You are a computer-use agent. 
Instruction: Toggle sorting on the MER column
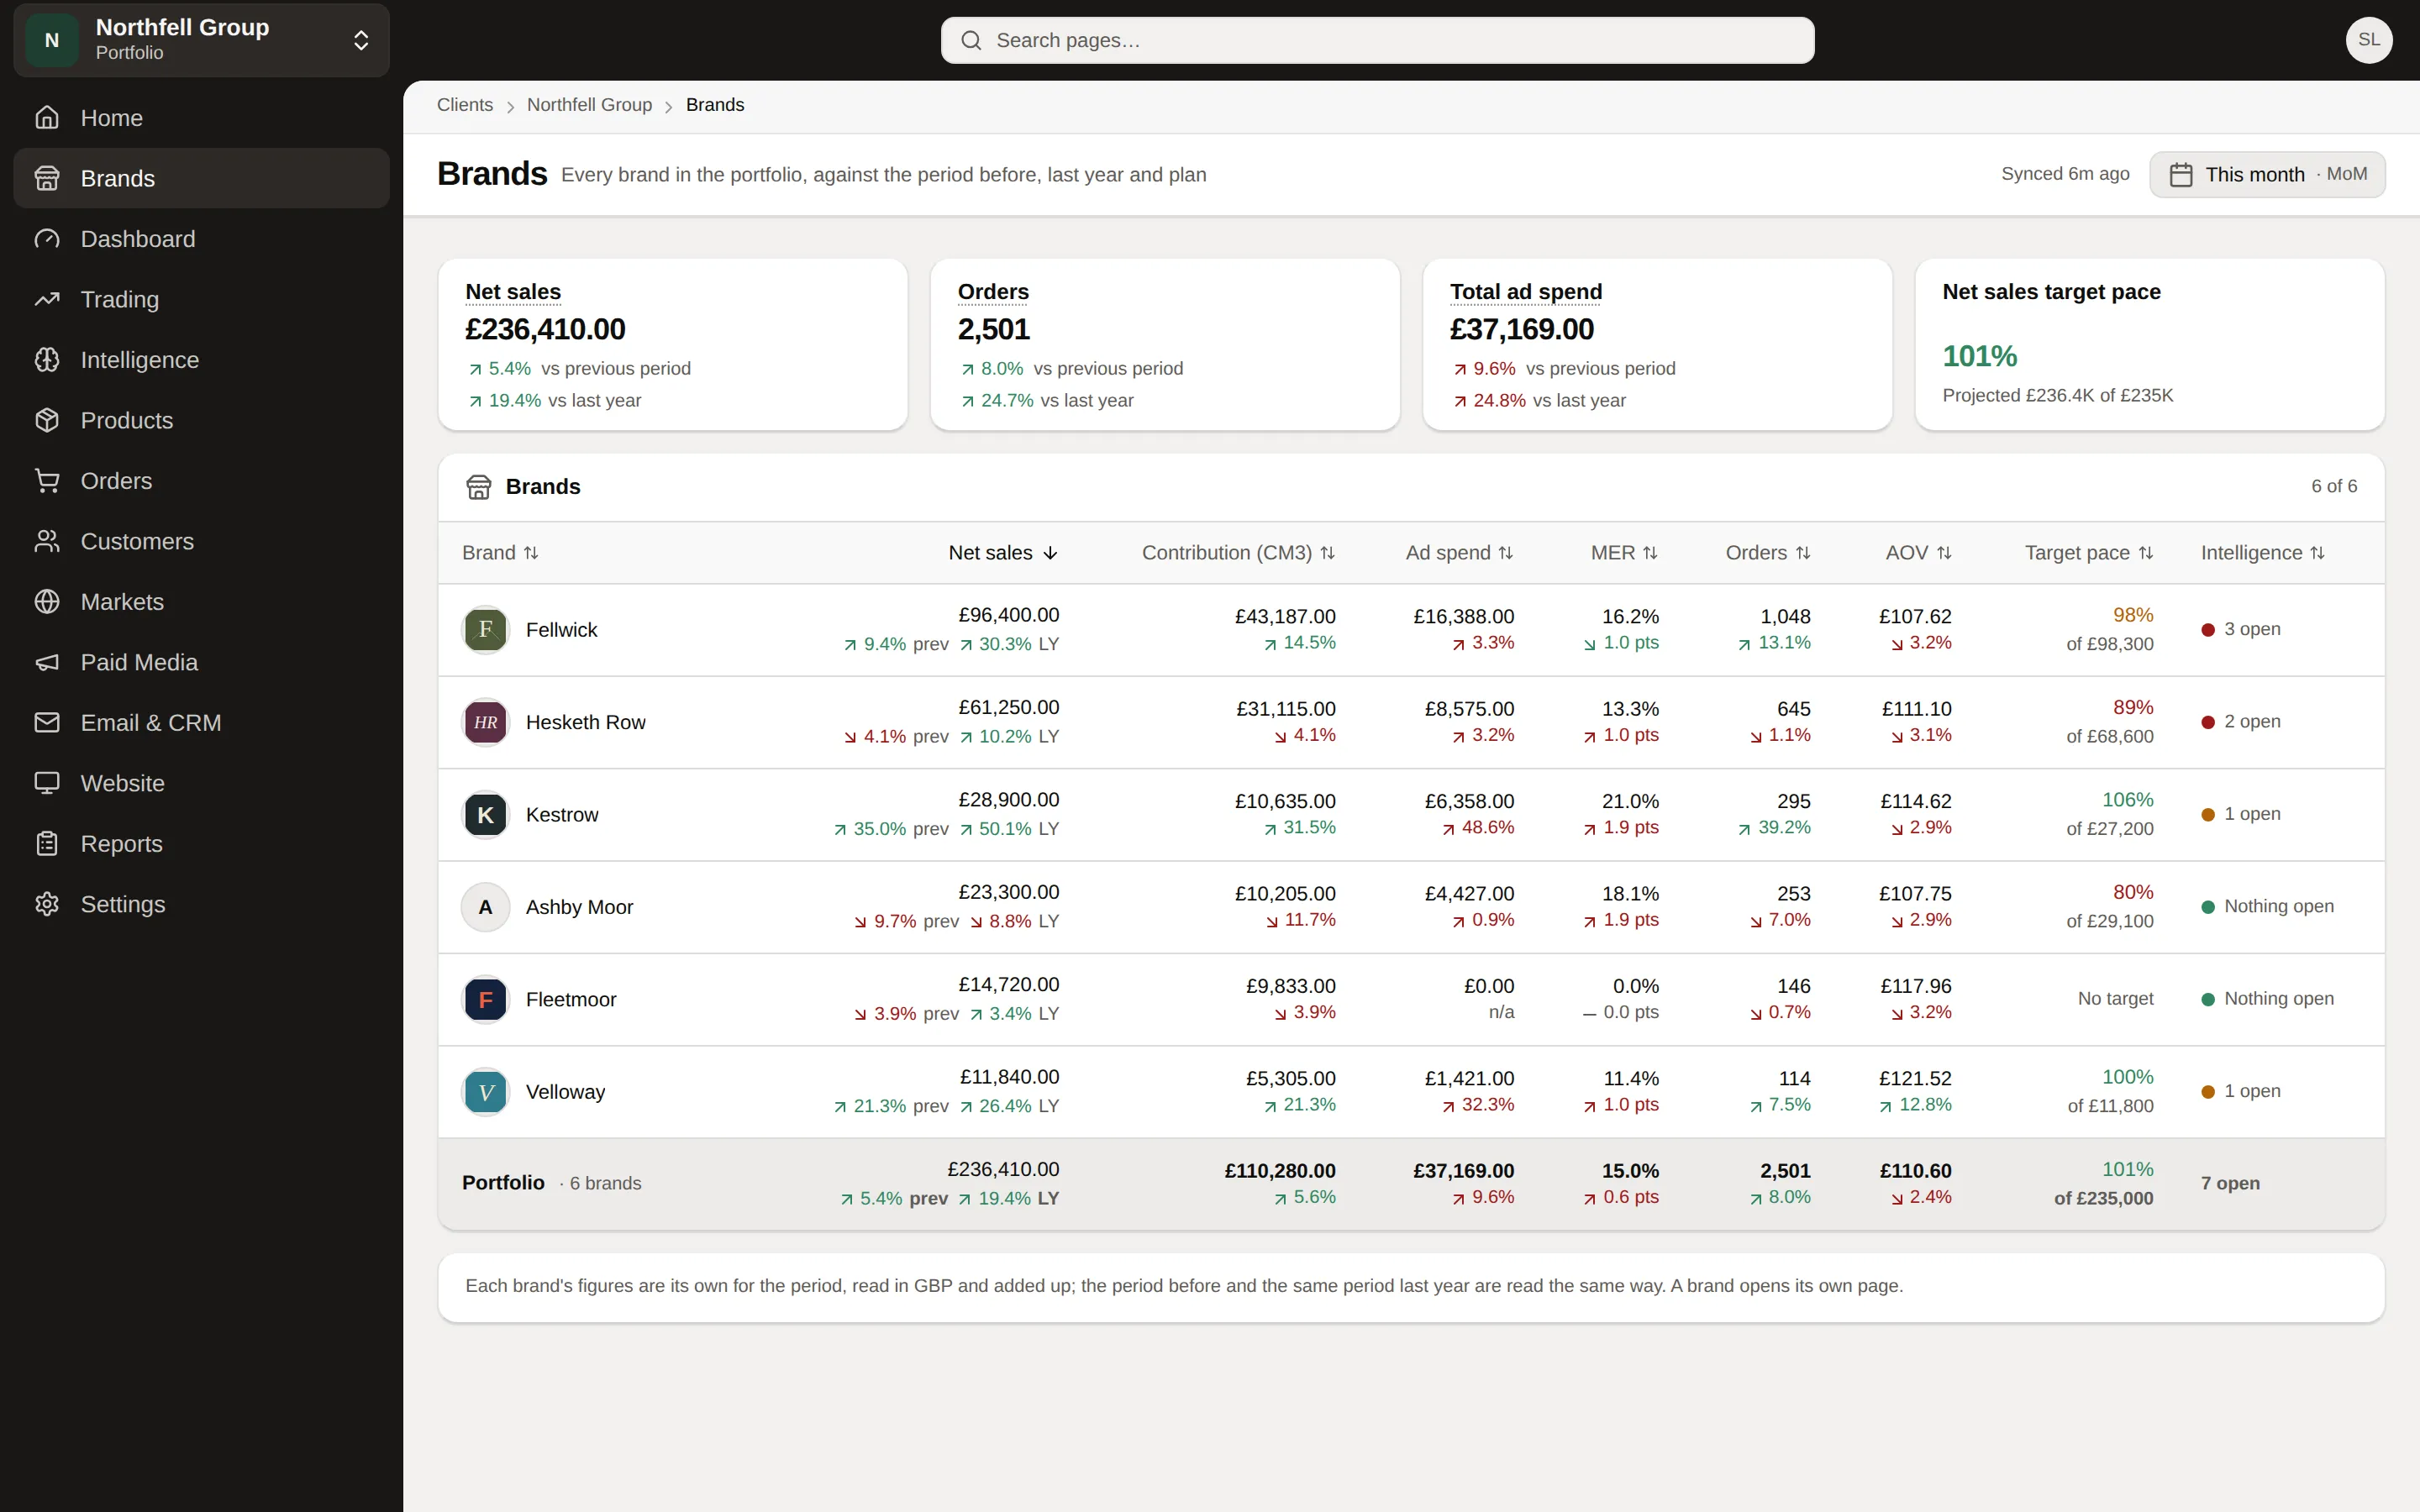[1624, 553]
